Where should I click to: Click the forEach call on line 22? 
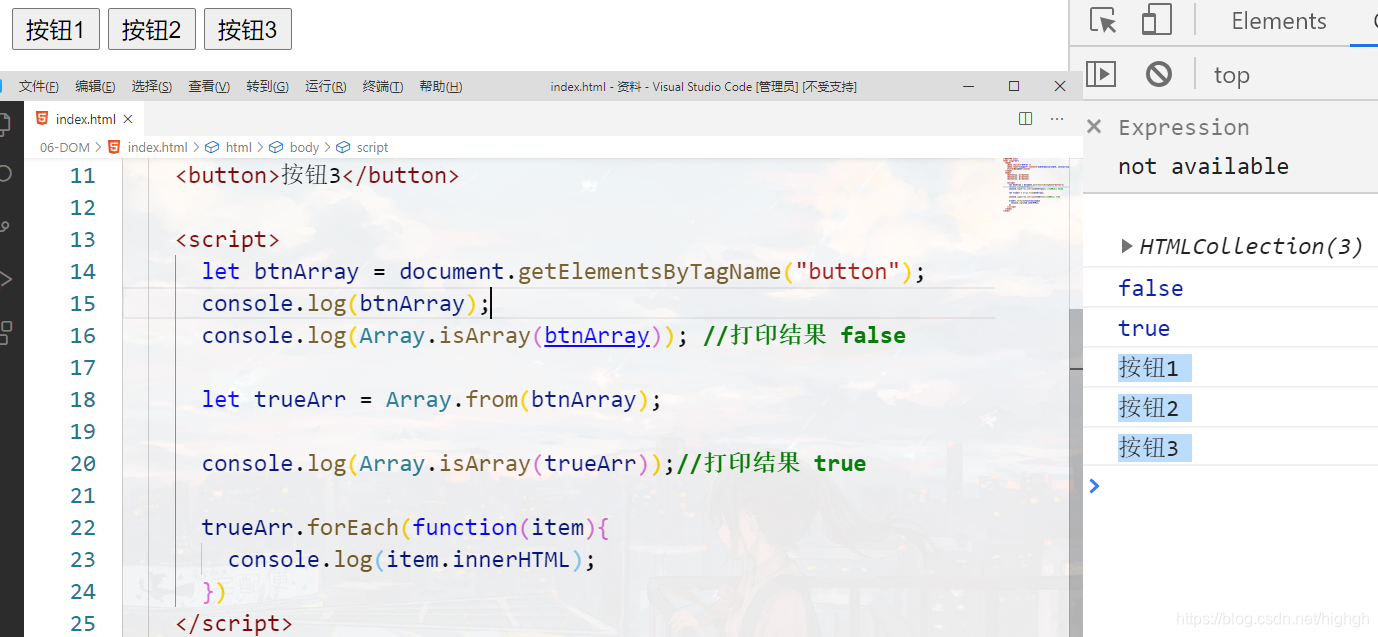tap(353, 527)
